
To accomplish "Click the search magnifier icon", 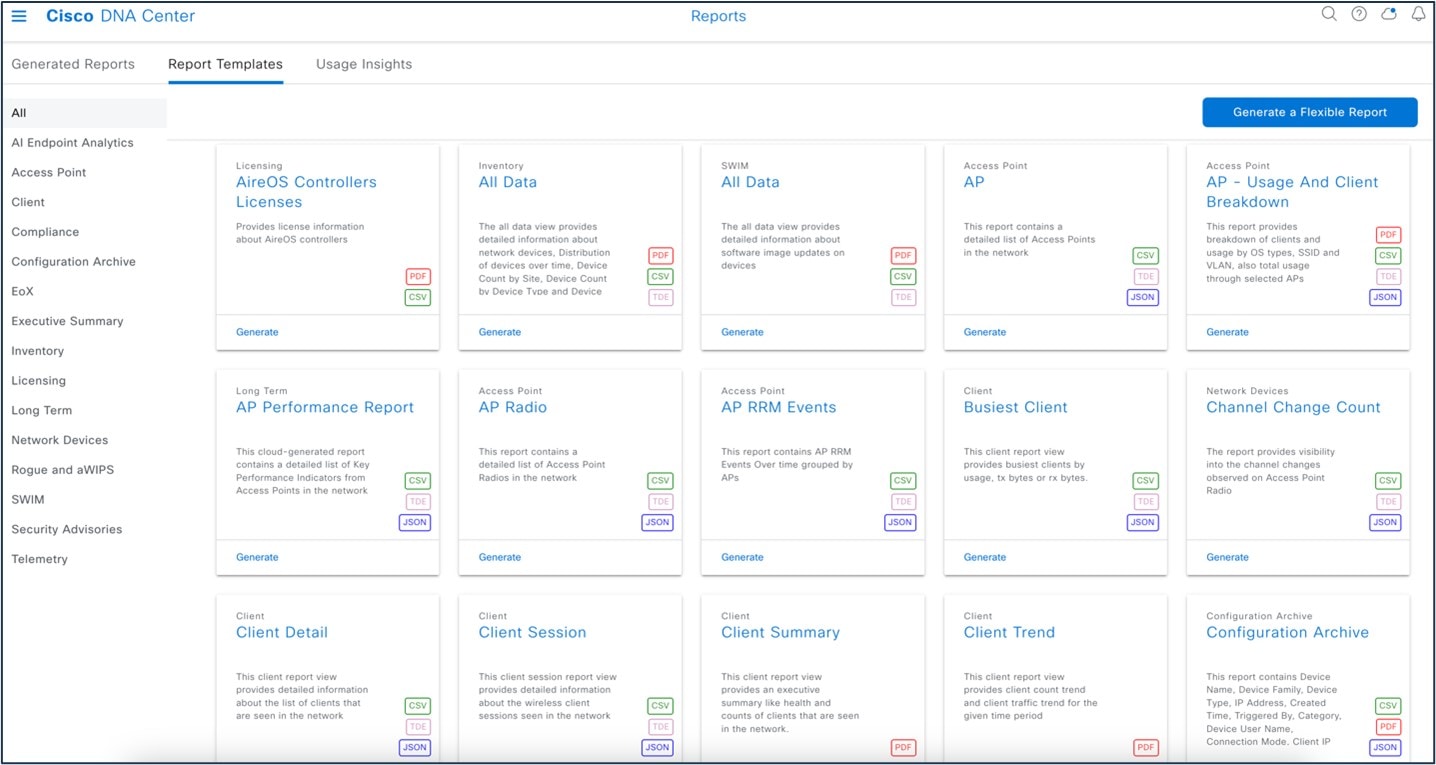I will [x=1329, y=14].
